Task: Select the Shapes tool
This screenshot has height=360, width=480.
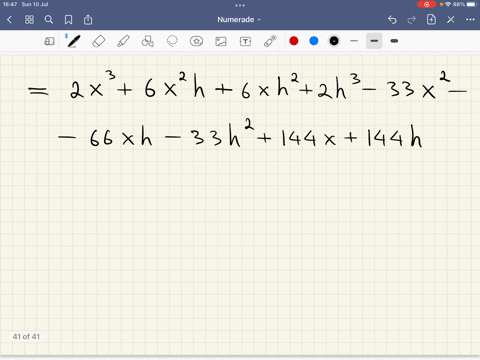Action: [x=148, y=41]
